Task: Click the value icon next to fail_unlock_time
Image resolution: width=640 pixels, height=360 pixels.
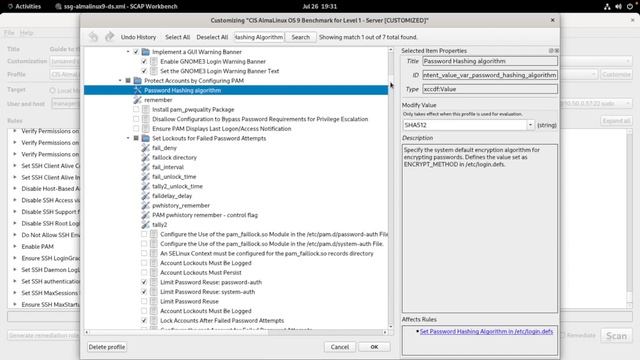Action: click(145, 177)
